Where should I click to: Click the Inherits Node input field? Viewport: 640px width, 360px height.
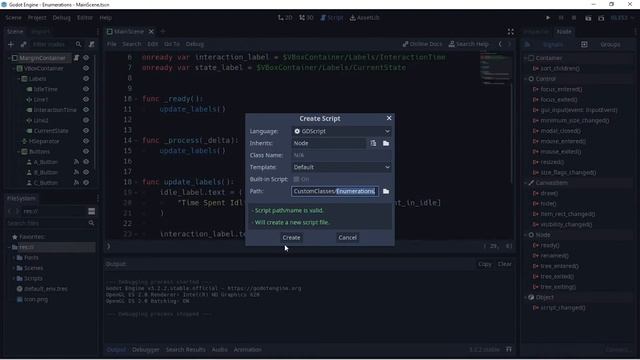329,143
